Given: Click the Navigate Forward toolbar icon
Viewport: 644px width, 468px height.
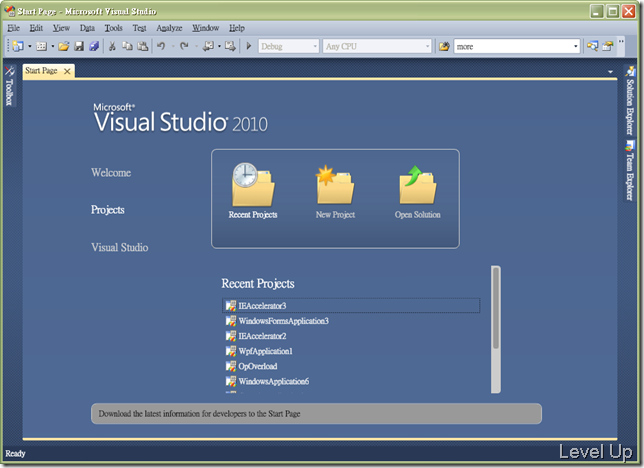Looking at the screenshot, I should (x=230, y=46).
